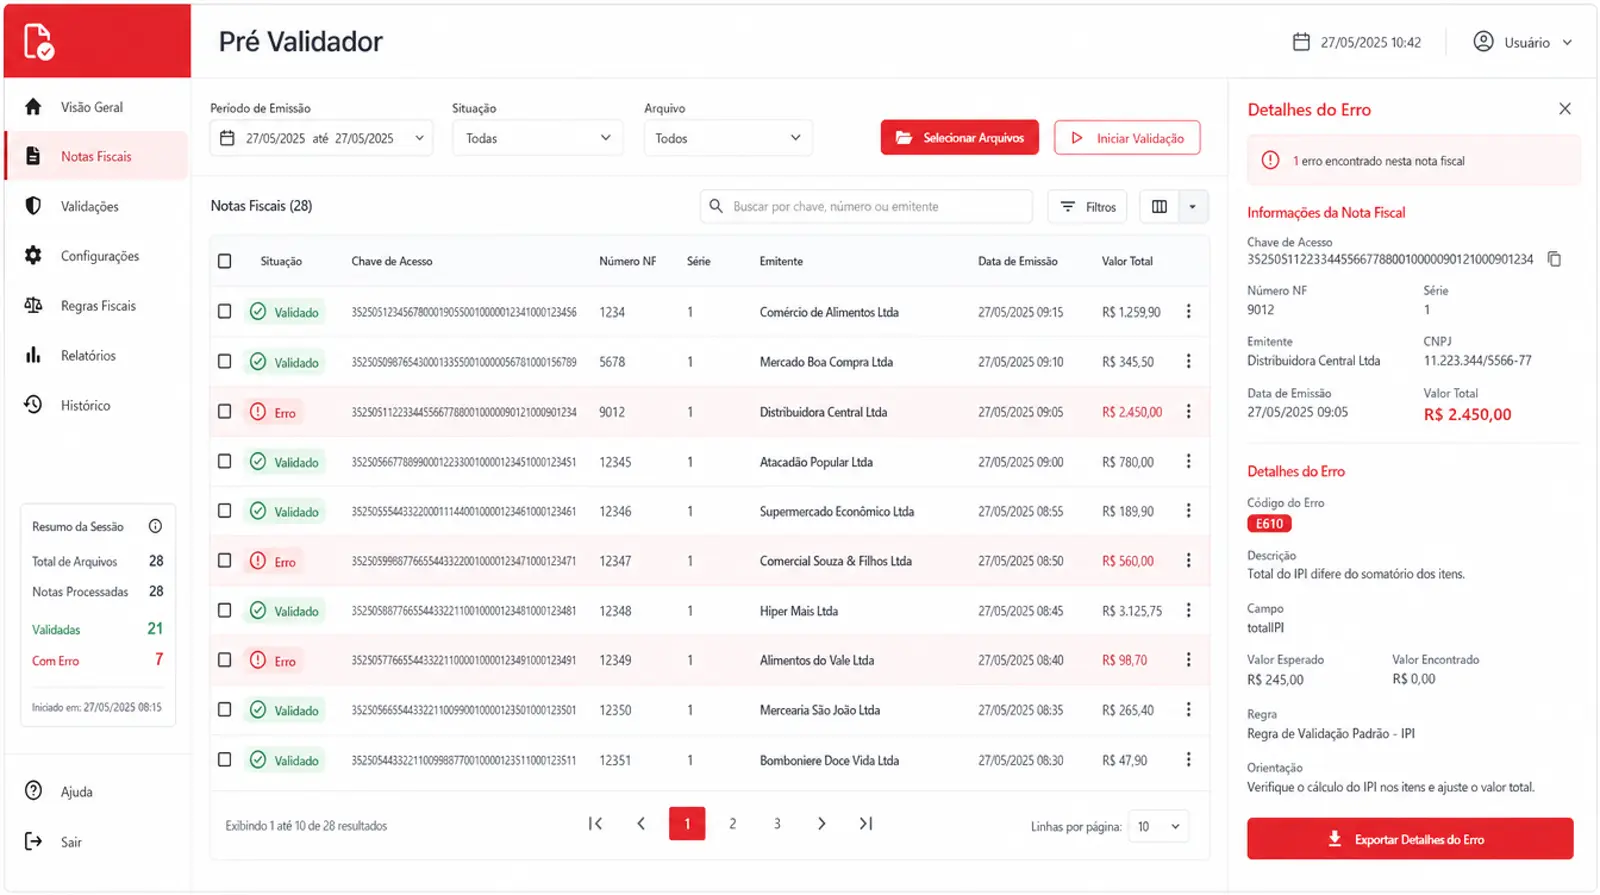The width and height of the screenshot is (1600, 895).
Task: Click Sair to log out
Action: click(96, 842)
